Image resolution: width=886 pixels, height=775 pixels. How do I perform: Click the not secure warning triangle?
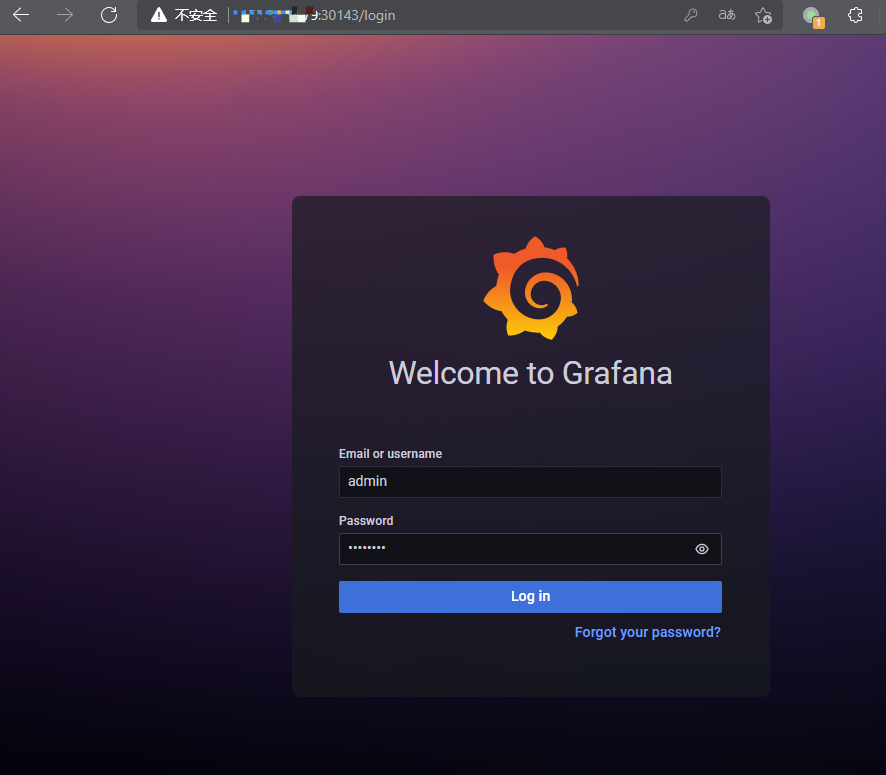(x=159, y=15)
